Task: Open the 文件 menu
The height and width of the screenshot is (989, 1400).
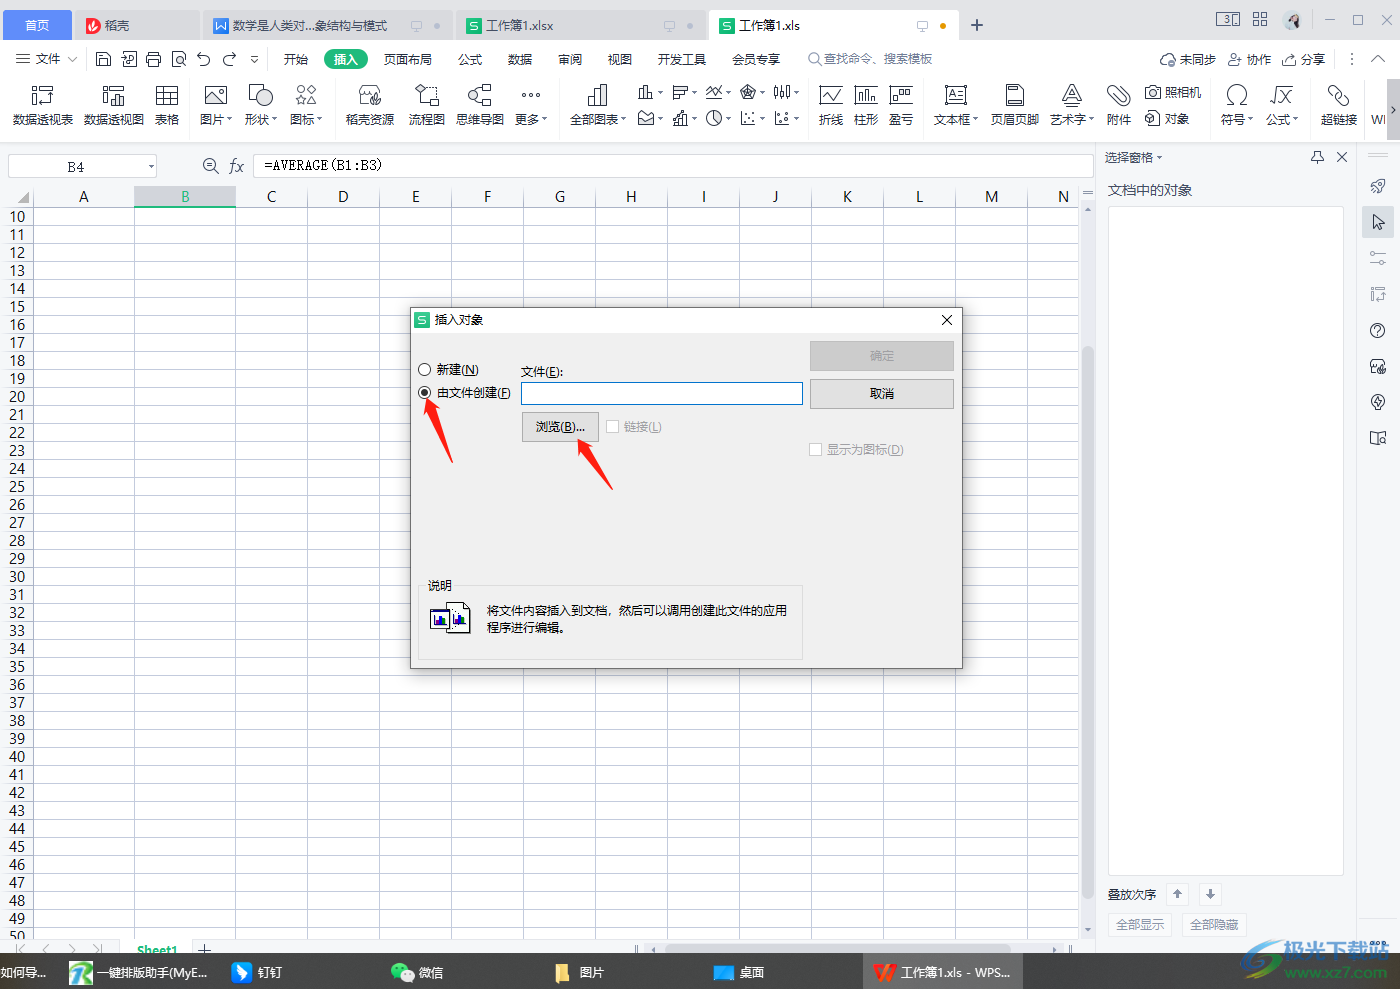Action: (47, 59)
